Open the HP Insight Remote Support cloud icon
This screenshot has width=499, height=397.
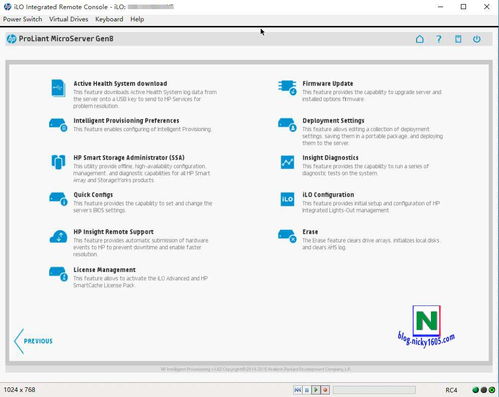(x=58, y=237)
